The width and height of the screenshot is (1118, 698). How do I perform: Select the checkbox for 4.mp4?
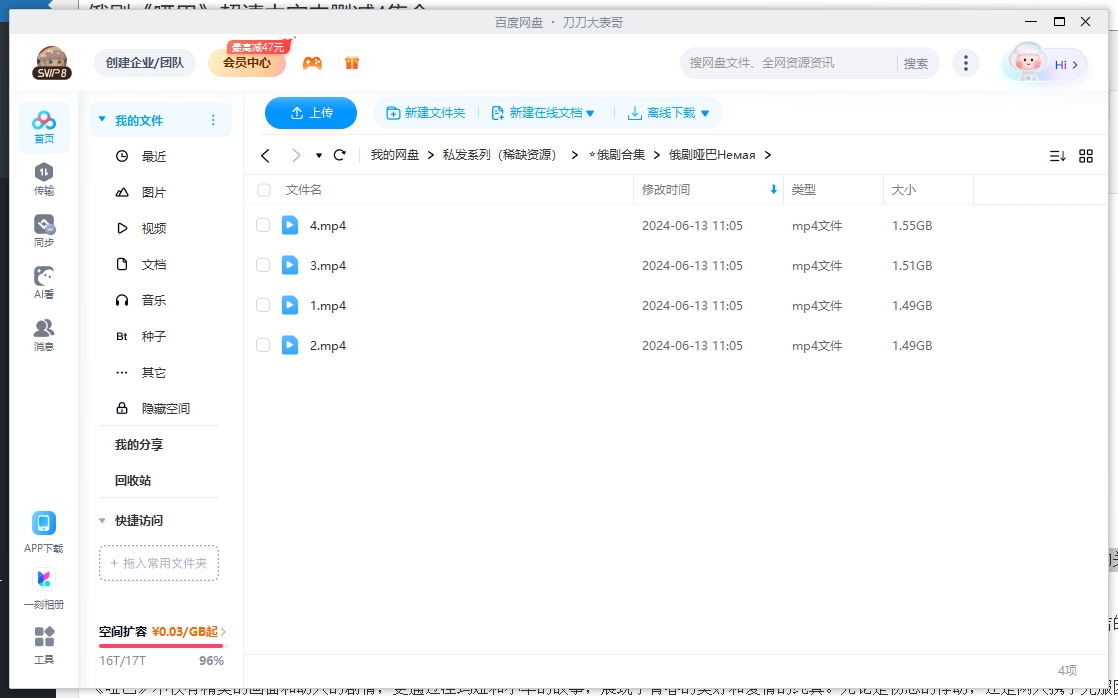click(263, 225)
